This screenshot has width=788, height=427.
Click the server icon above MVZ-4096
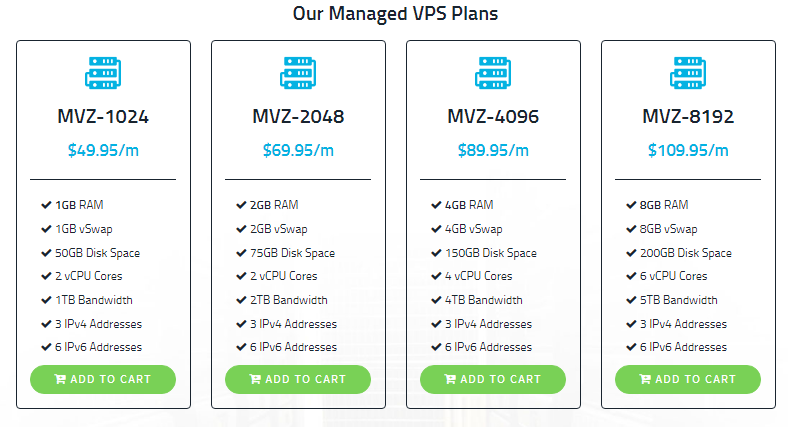click(x=493, y=74)
